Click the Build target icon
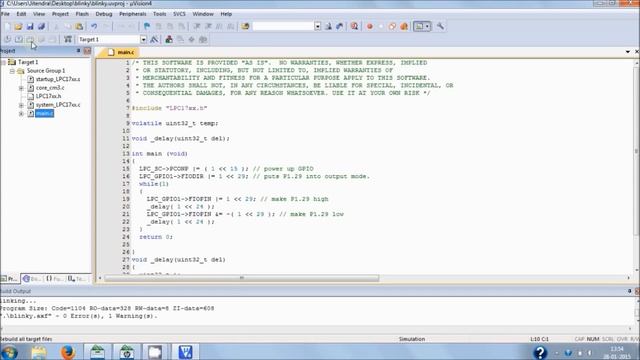The image size is (640, 360). tap(19, 40)
